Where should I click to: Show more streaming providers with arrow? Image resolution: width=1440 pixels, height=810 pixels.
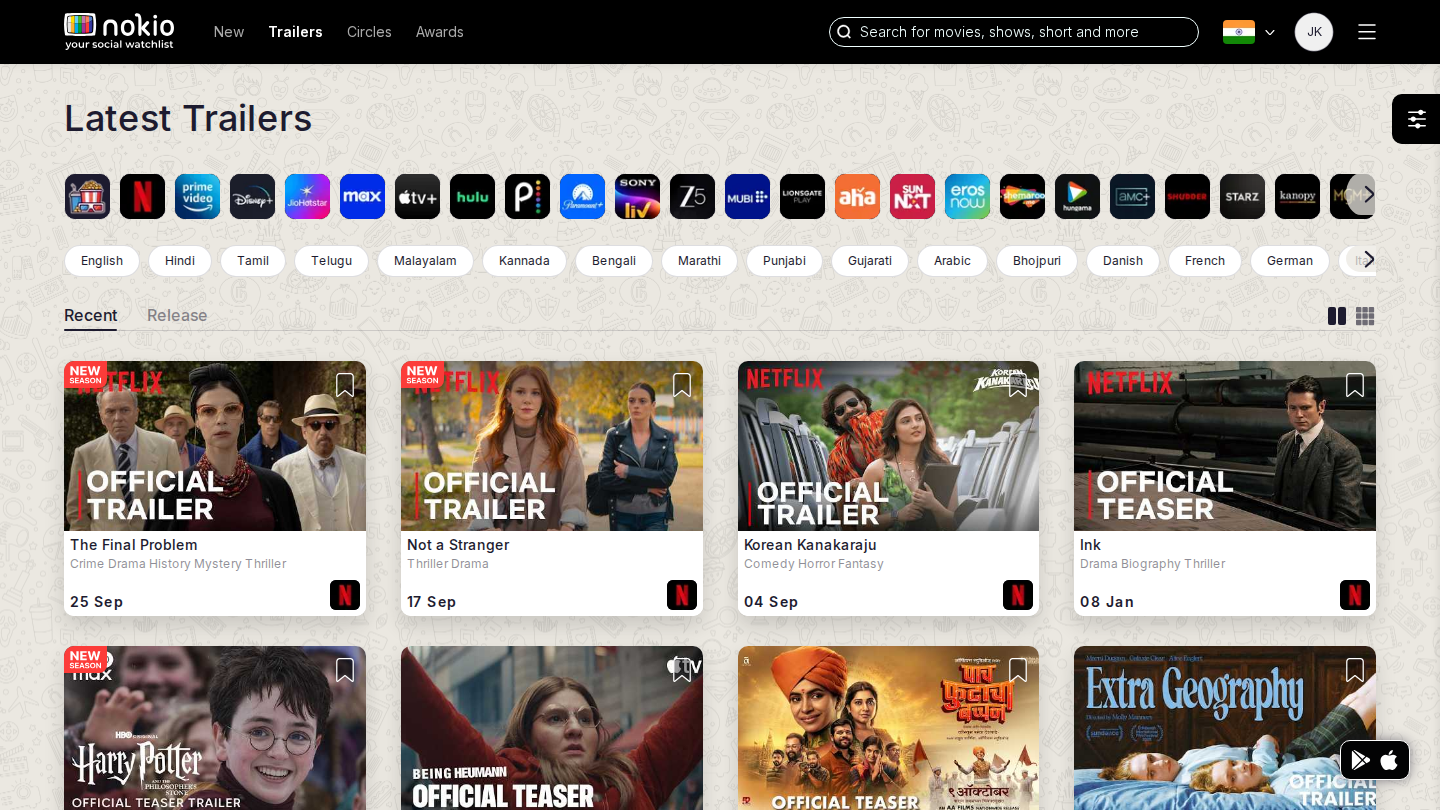point(1369,194)
